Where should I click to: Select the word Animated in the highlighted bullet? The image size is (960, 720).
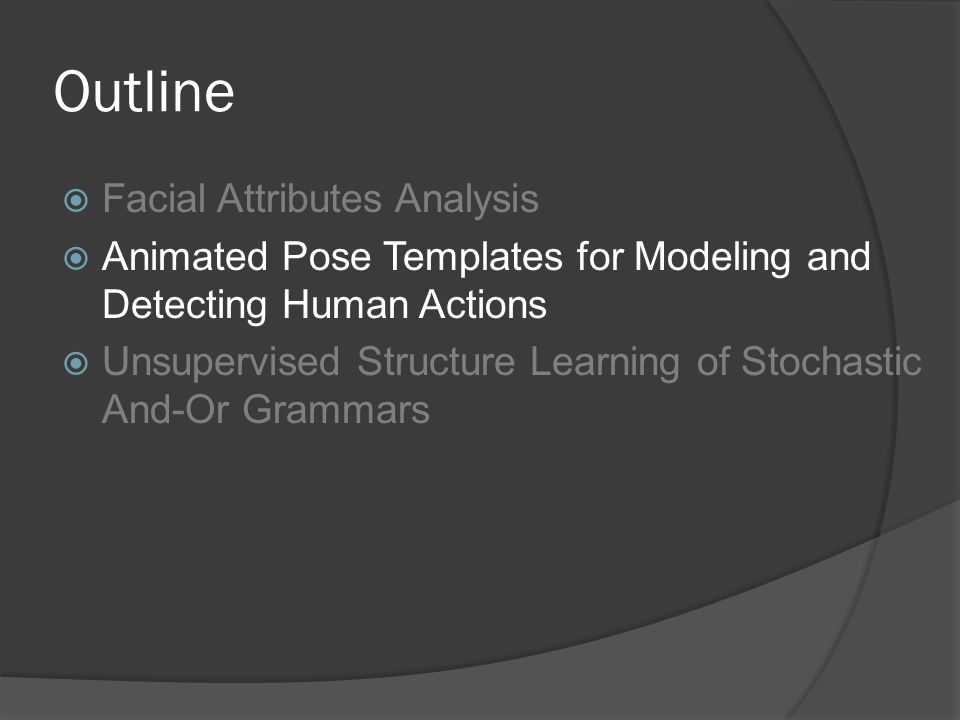pos(185,256)
